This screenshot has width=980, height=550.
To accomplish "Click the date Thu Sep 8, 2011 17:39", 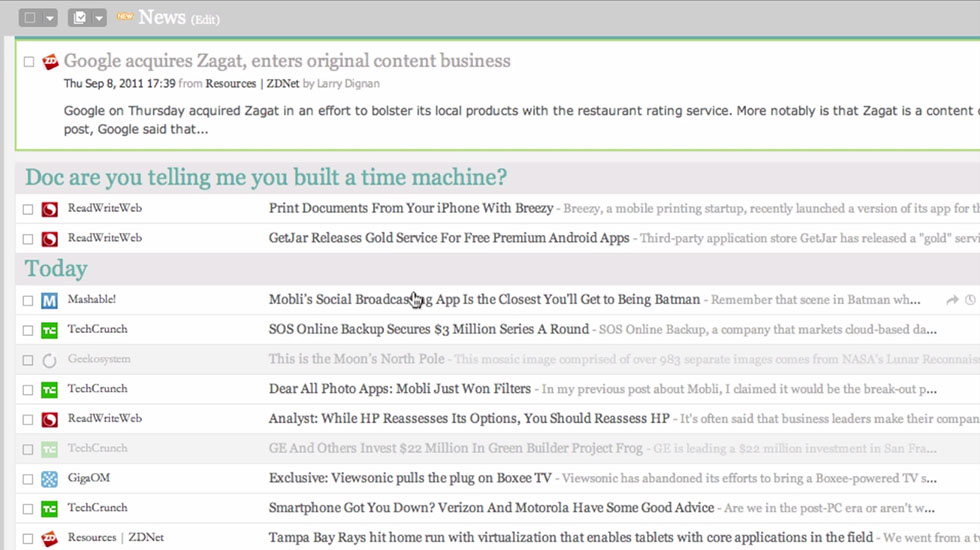I will [119, 83].
